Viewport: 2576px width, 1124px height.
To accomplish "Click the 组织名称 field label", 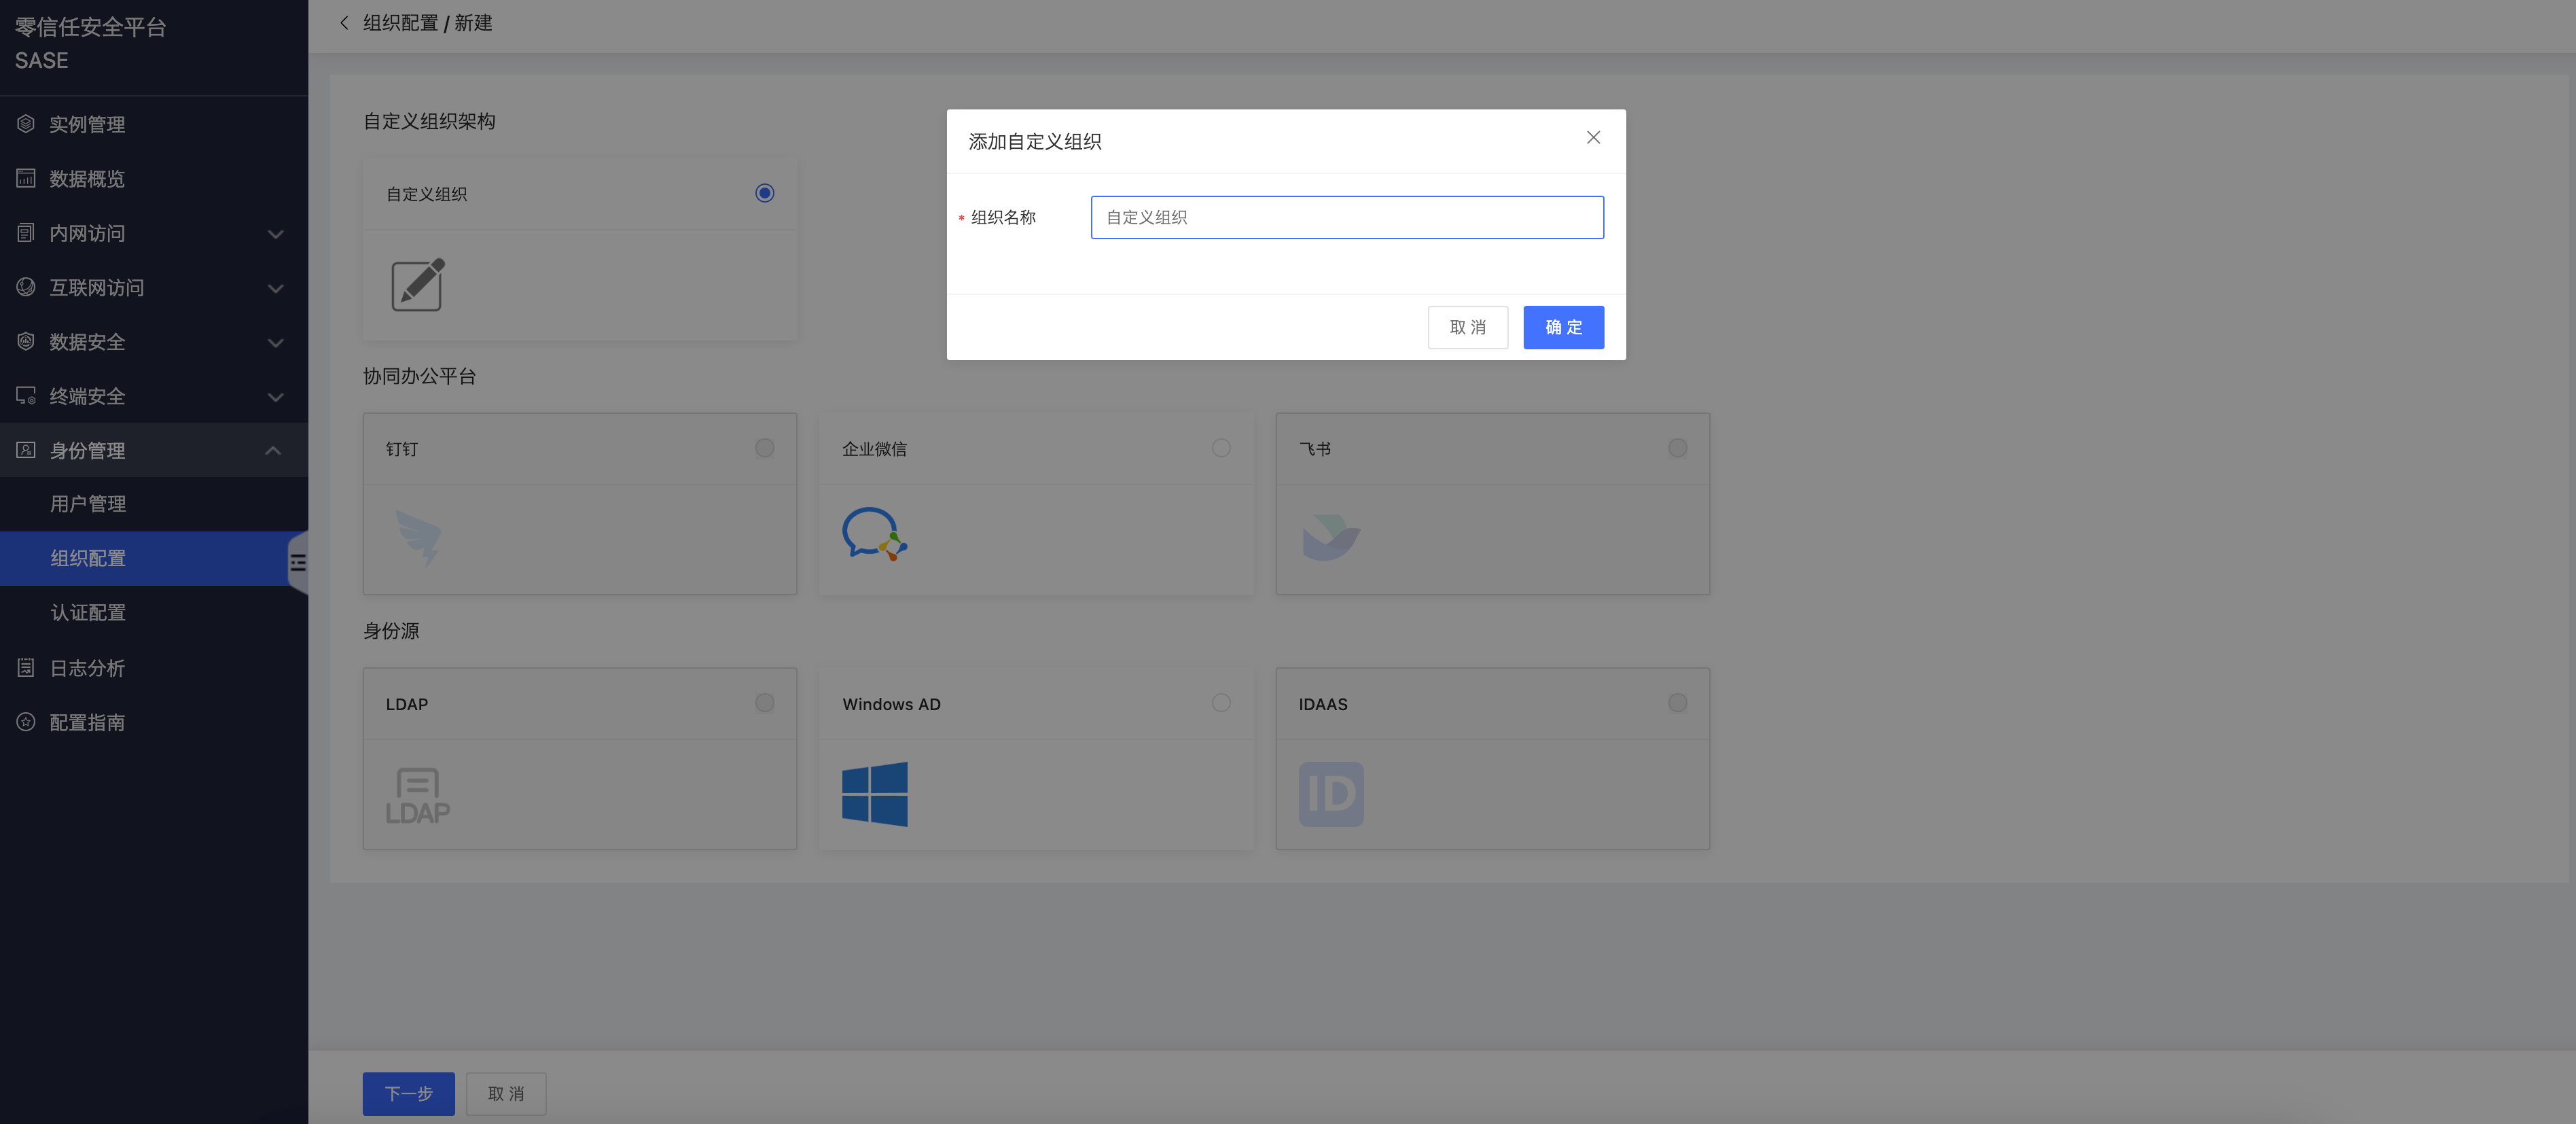I will 1003,217.
